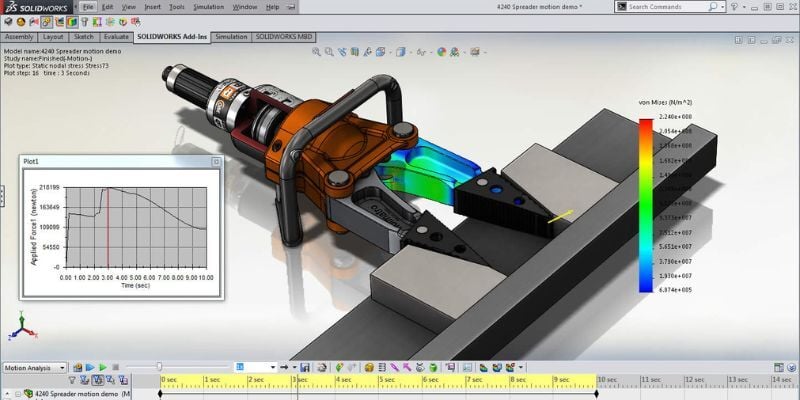Viewport: 800px width, 400px height.
Task: Switch to the Sketch tab
Action: (84, 37)
